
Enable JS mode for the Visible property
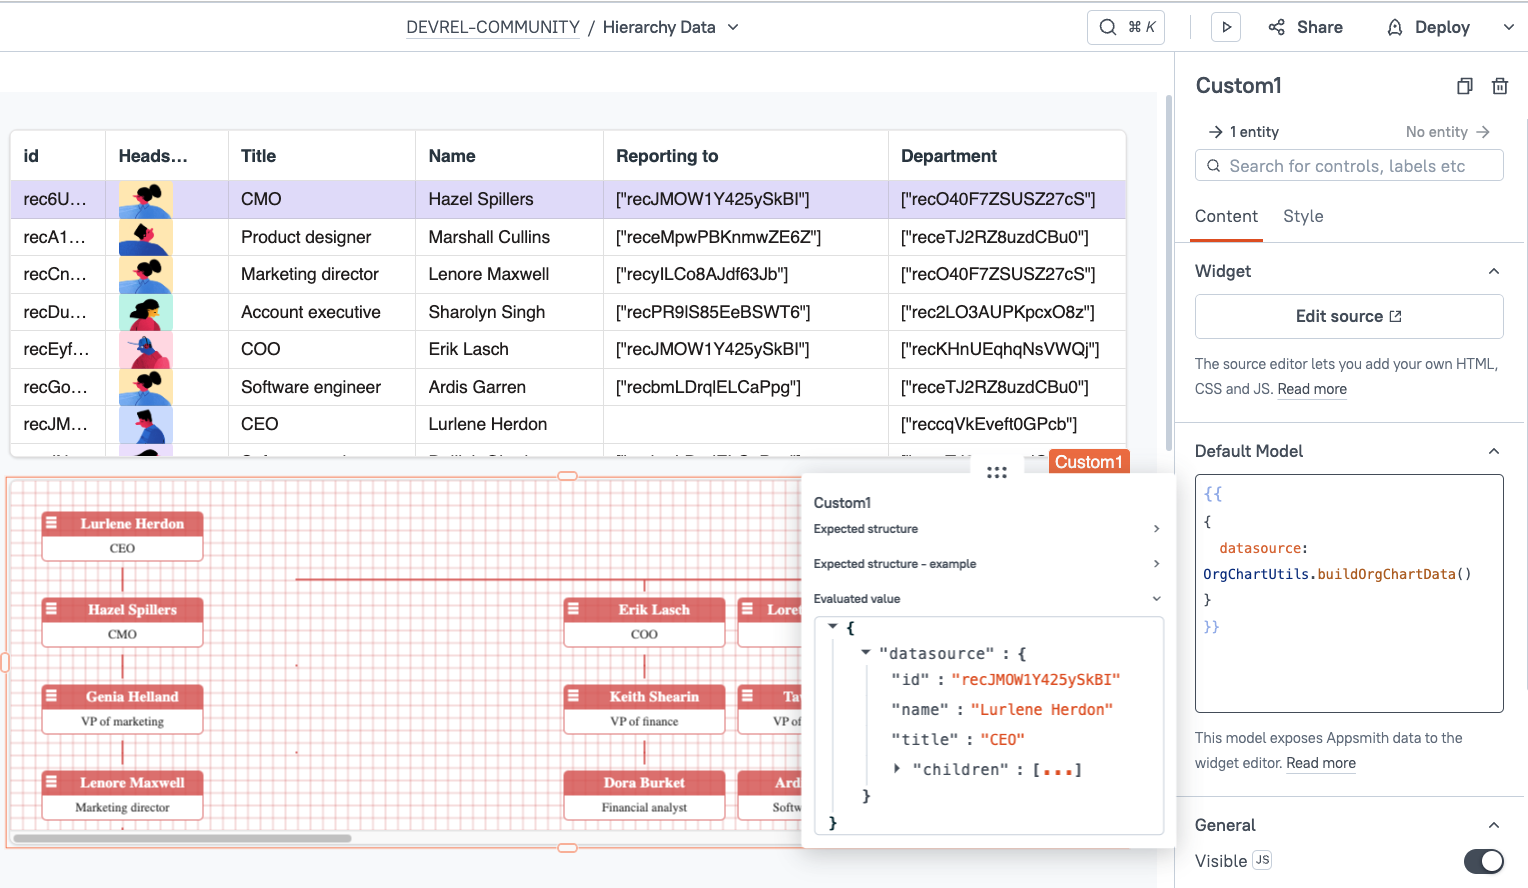(1263, 861)
